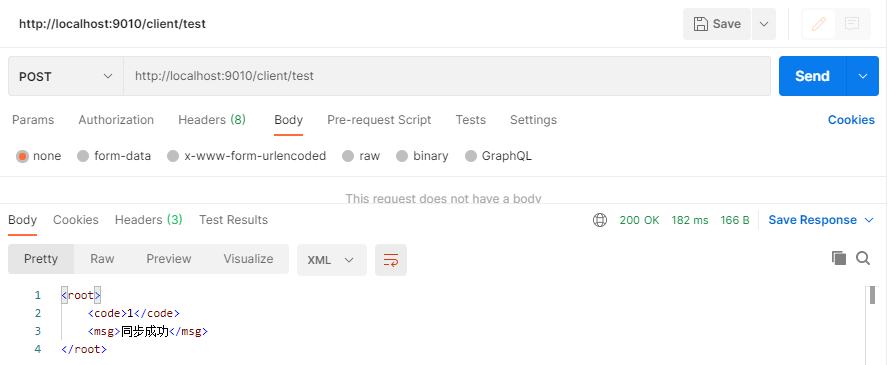Select the form-data body option
Viewport: 895px width, 365px height.
(x=114, y=156)
